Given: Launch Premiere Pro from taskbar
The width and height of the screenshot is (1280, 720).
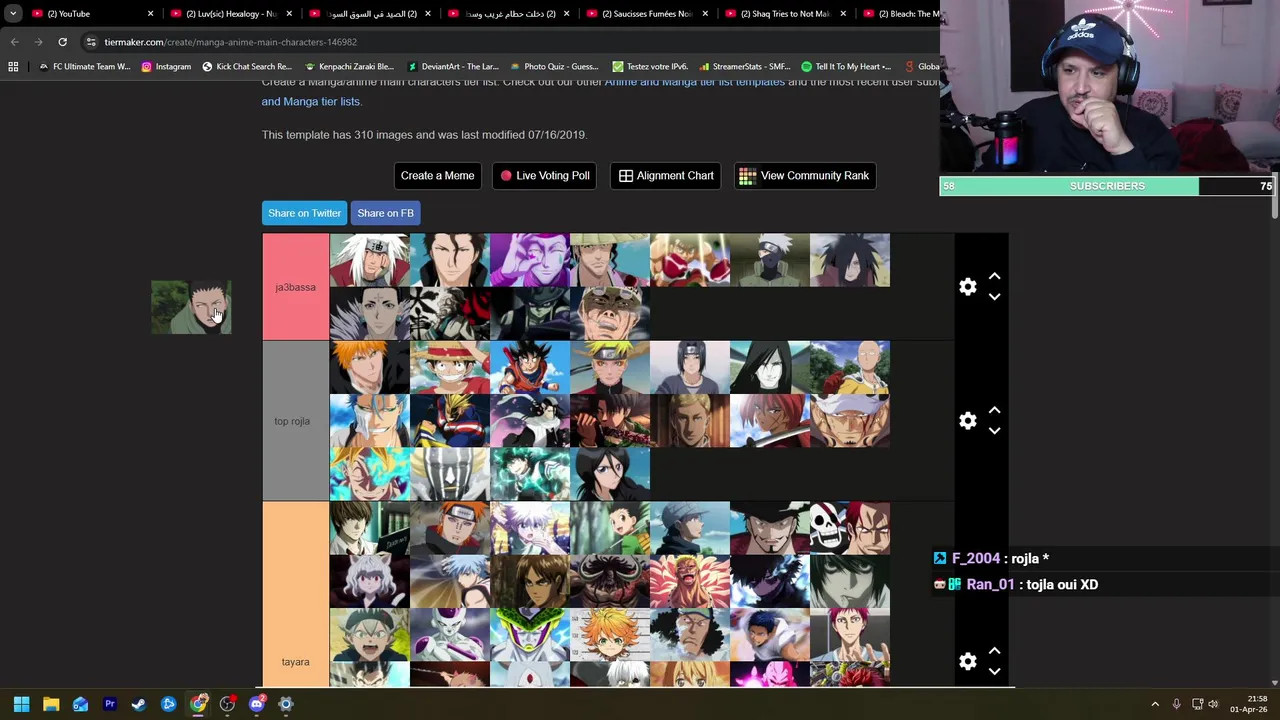Looking at the screenshot, I should click(x=110, y=704).
